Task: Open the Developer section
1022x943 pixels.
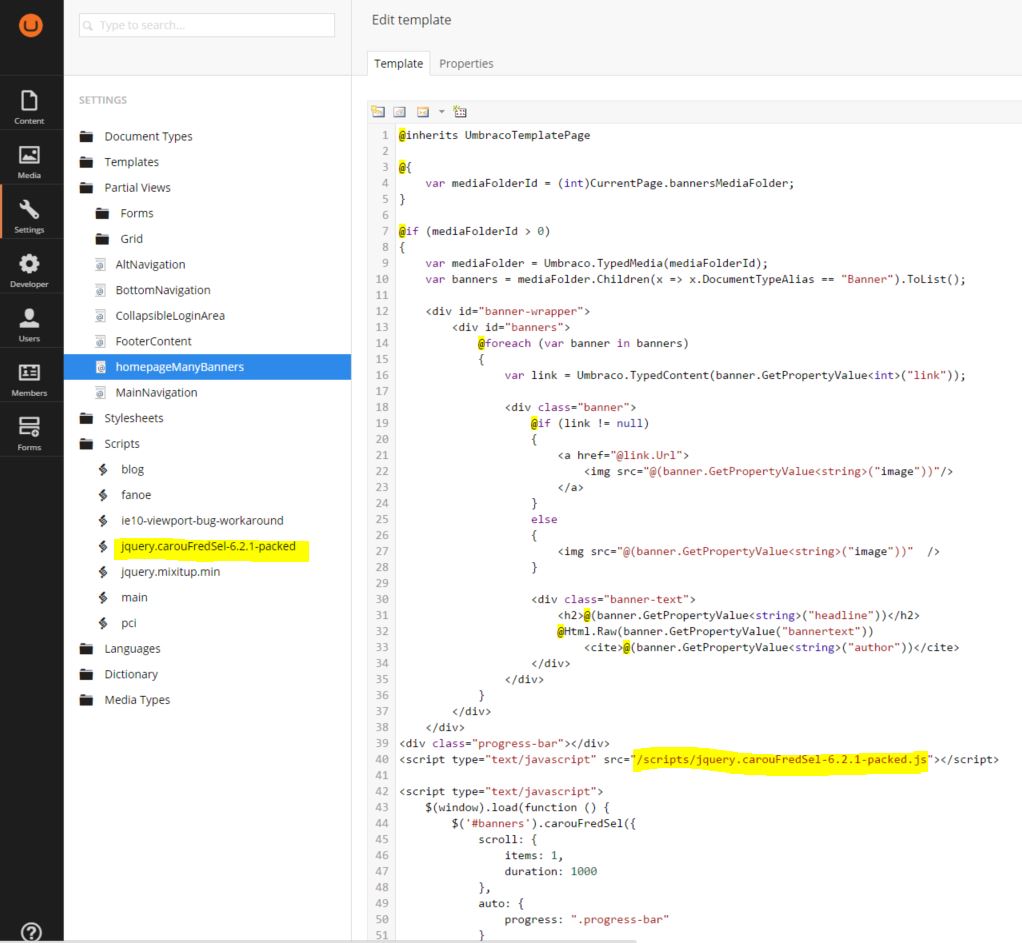Action: (29, 270)
